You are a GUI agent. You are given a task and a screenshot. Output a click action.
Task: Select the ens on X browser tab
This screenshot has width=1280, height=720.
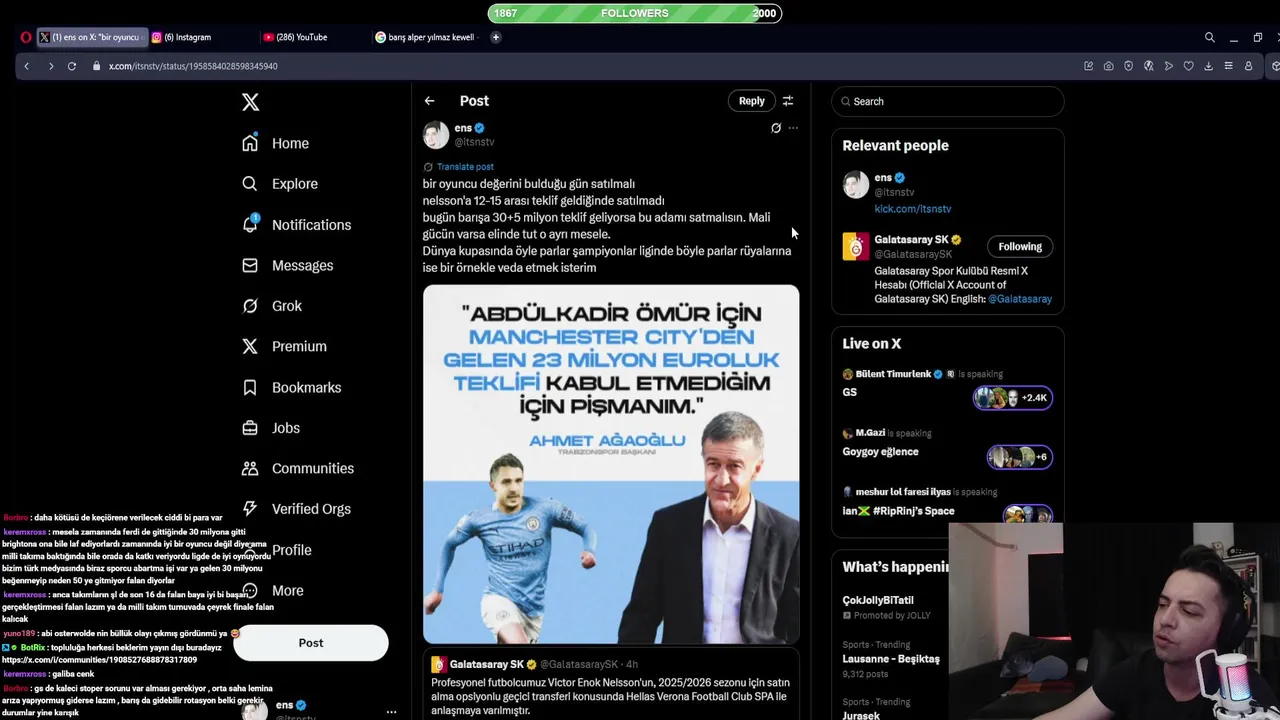click(92, 37)
